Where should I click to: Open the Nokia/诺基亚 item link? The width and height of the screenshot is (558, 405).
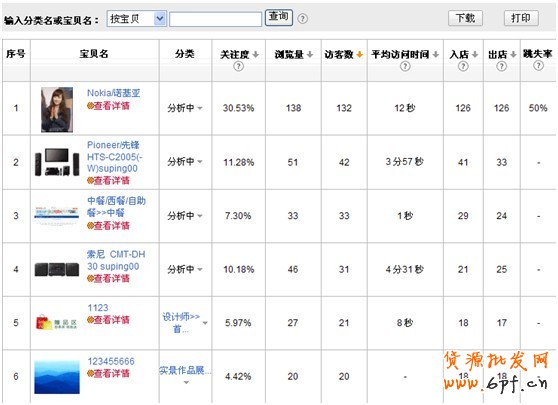pos(114,93)
